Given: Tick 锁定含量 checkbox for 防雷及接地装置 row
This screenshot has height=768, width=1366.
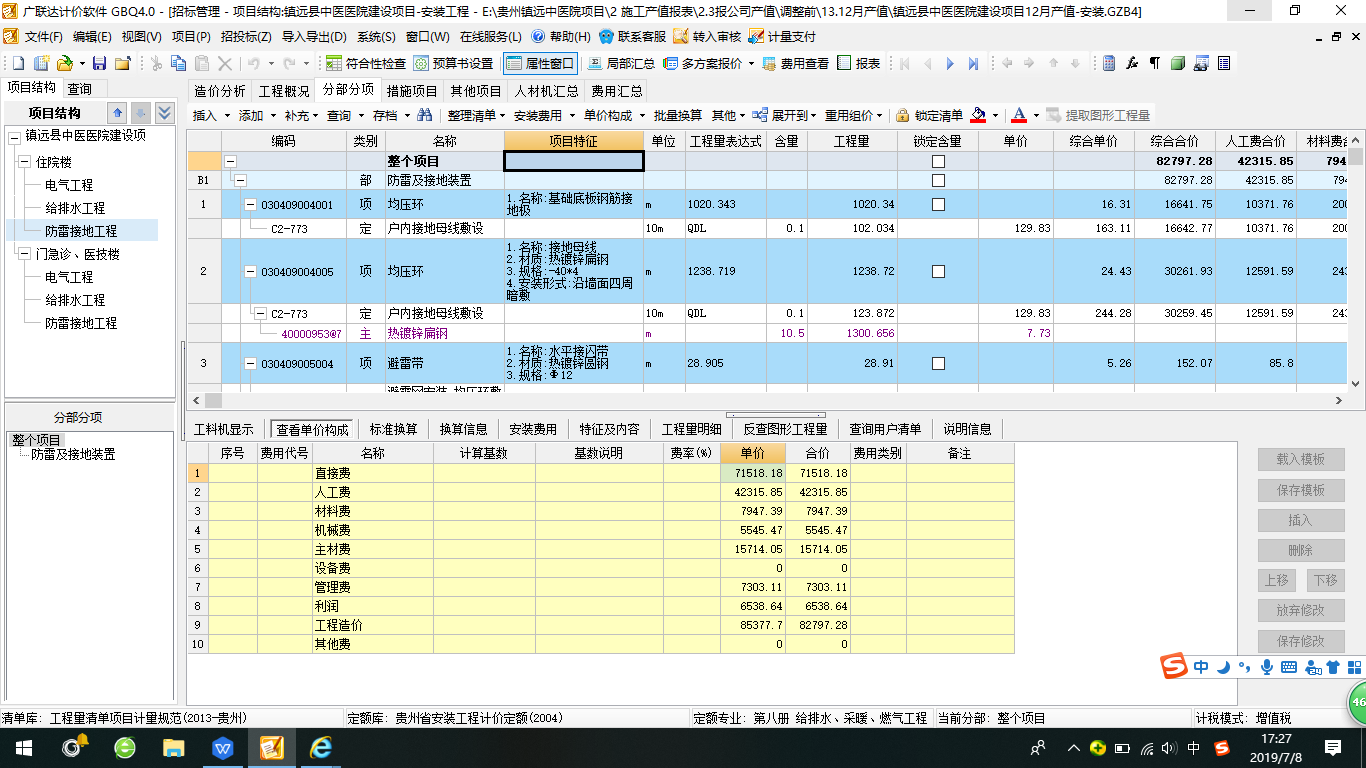Looking at the screenshot, I should 938,181.
